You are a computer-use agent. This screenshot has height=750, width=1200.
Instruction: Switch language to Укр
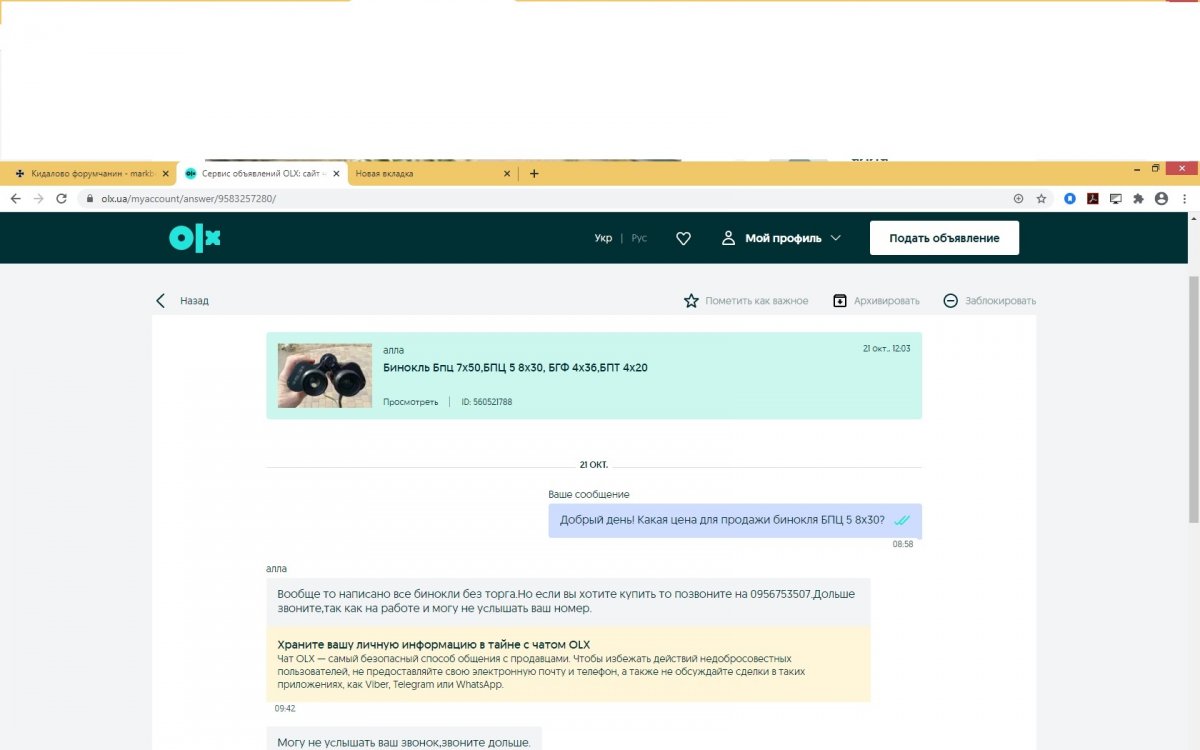[603, 238]
